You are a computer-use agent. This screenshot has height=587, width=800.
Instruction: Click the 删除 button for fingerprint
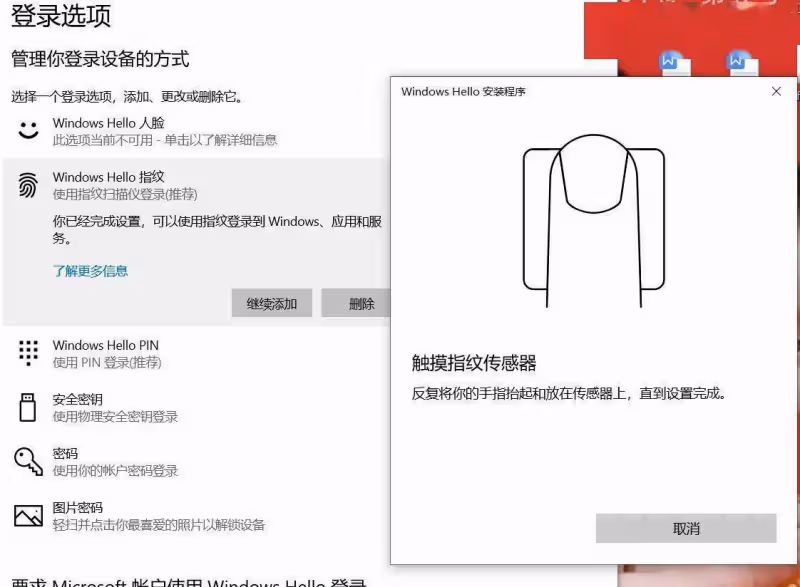pyautogui.click(x=358, y=303)
